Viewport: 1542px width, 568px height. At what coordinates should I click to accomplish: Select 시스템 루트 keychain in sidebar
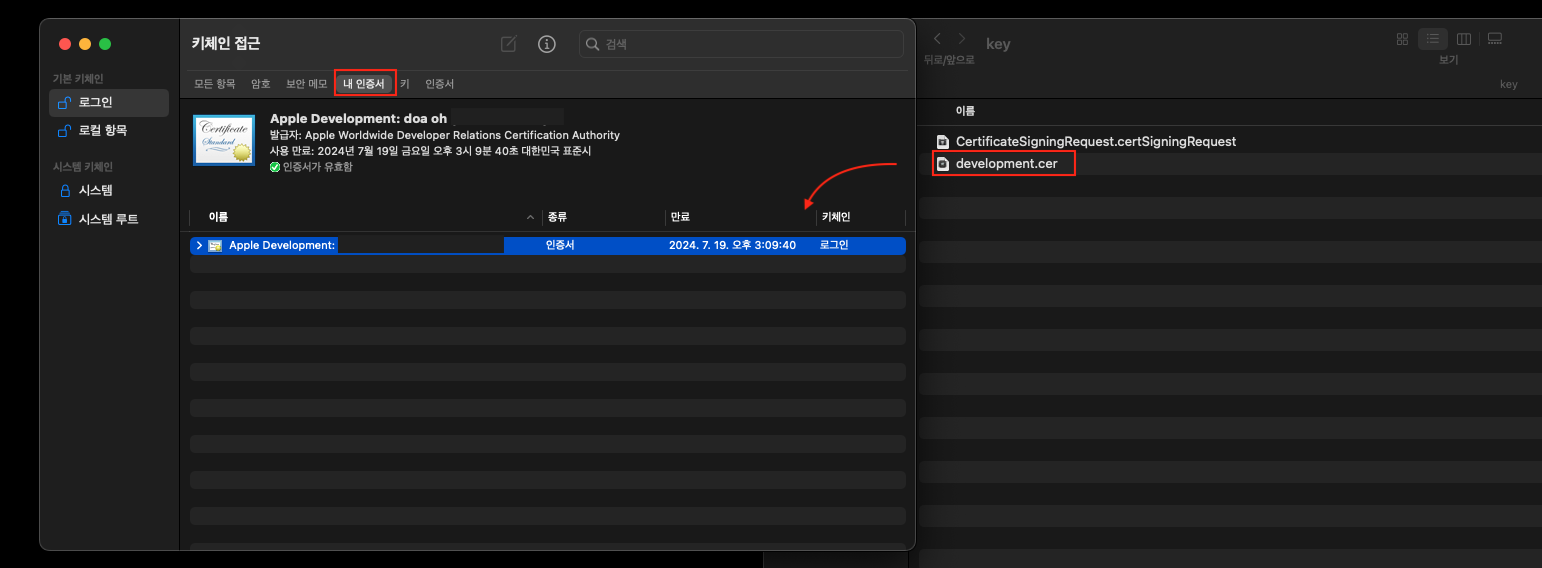tap(109, 218)
